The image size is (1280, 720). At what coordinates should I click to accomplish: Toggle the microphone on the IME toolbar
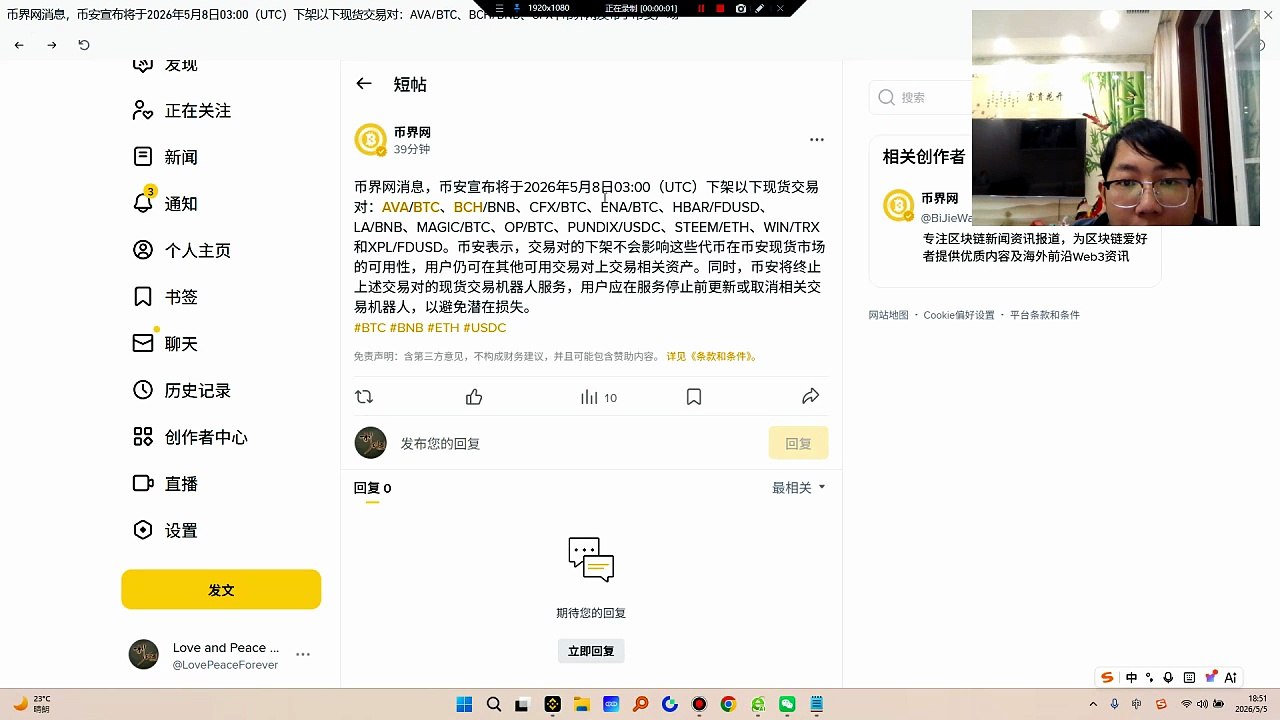click(x=1168, y=678)
